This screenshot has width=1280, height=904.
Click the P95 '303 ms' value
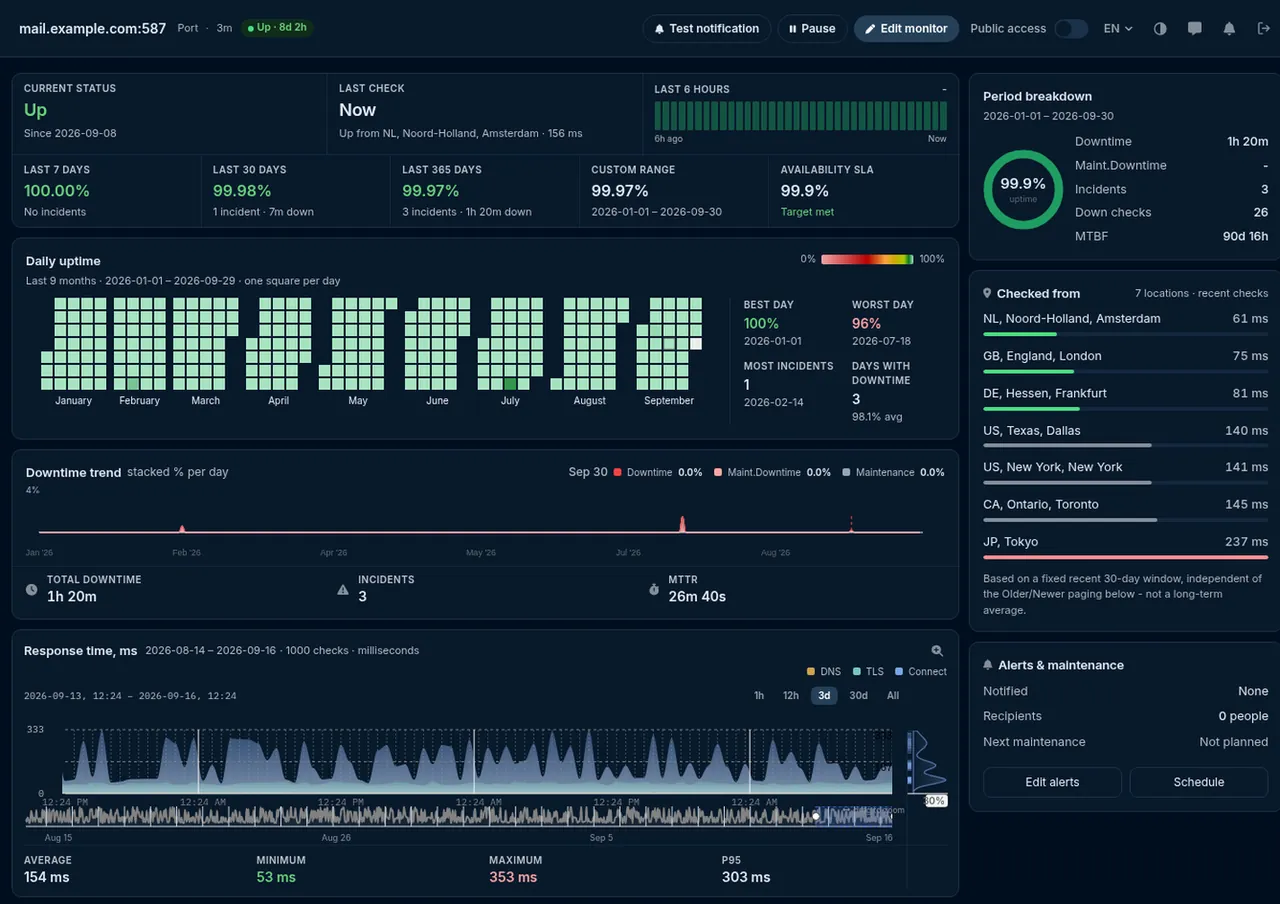[746, 877]
